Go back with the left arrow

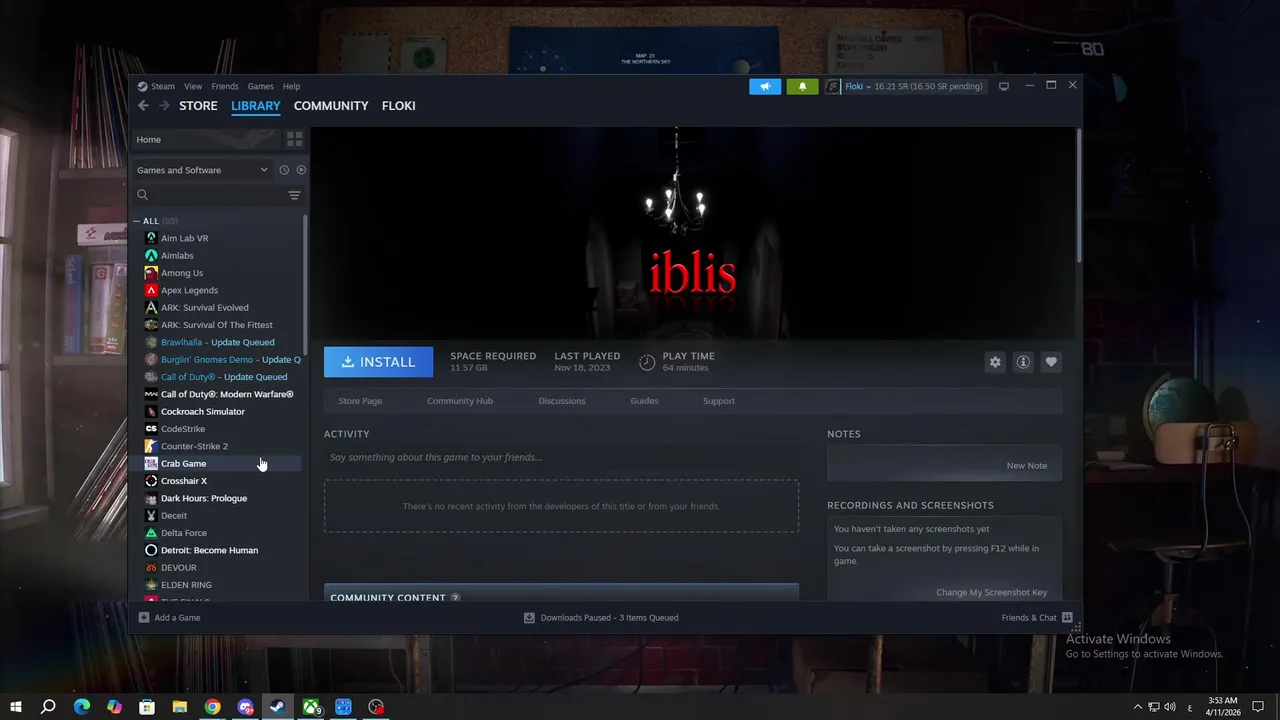point(143,105)
